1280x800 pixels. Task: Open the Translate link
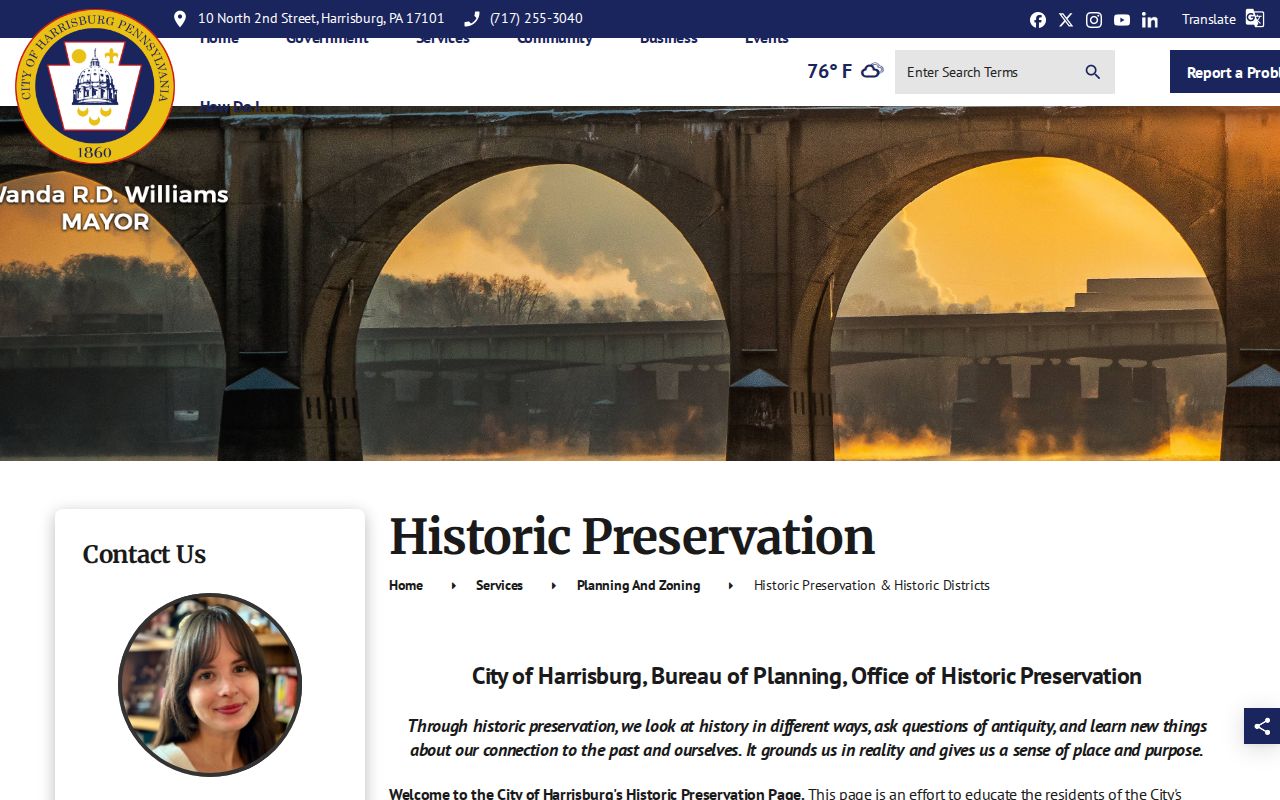tap(1209, 19)
